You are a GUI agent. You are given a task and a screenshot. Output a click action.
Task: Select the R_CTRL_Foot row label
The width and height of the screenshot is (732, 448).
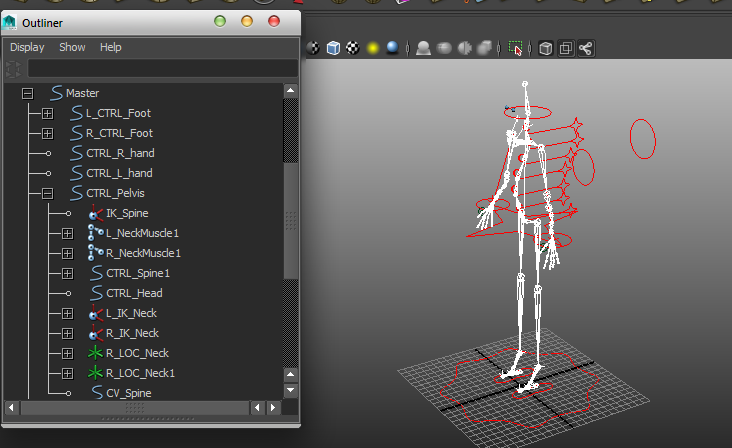pos(119,133)
